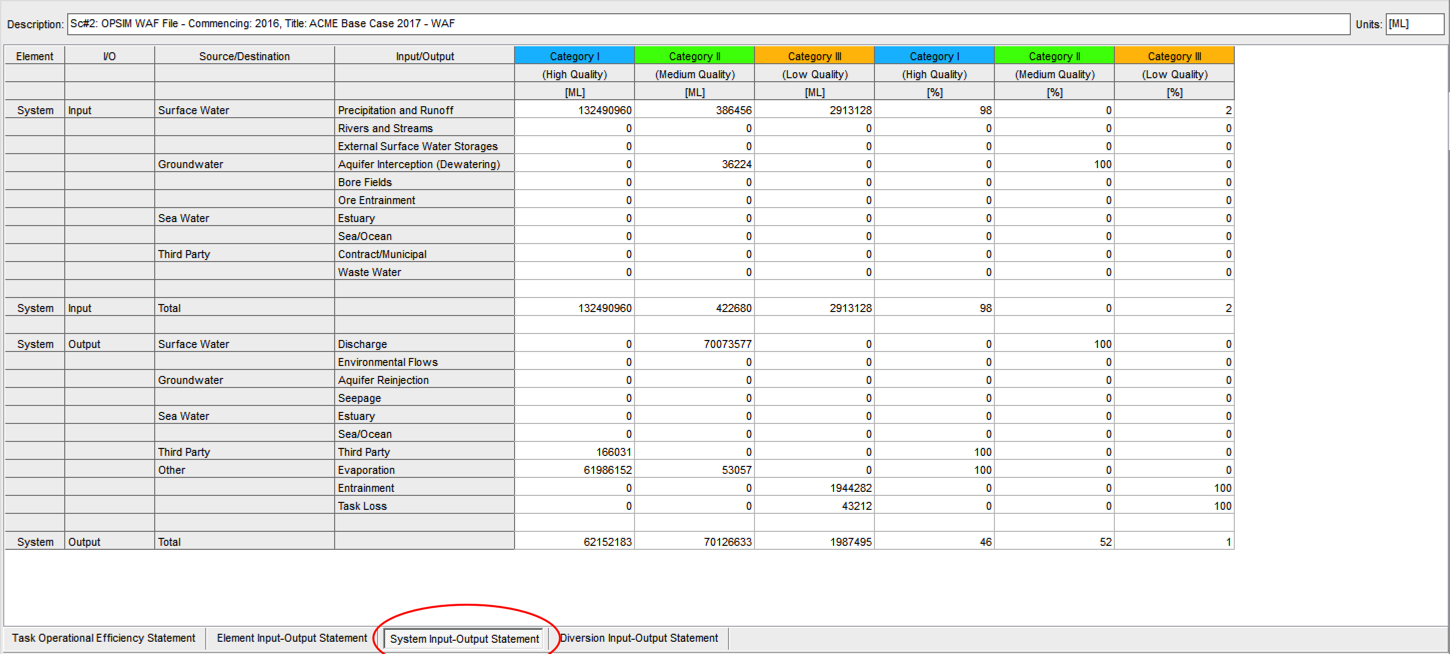This screenshot has height=654, width=1450.
Task: Go to Diversion Input-Output Statement tab
Action: click(639, 638)
